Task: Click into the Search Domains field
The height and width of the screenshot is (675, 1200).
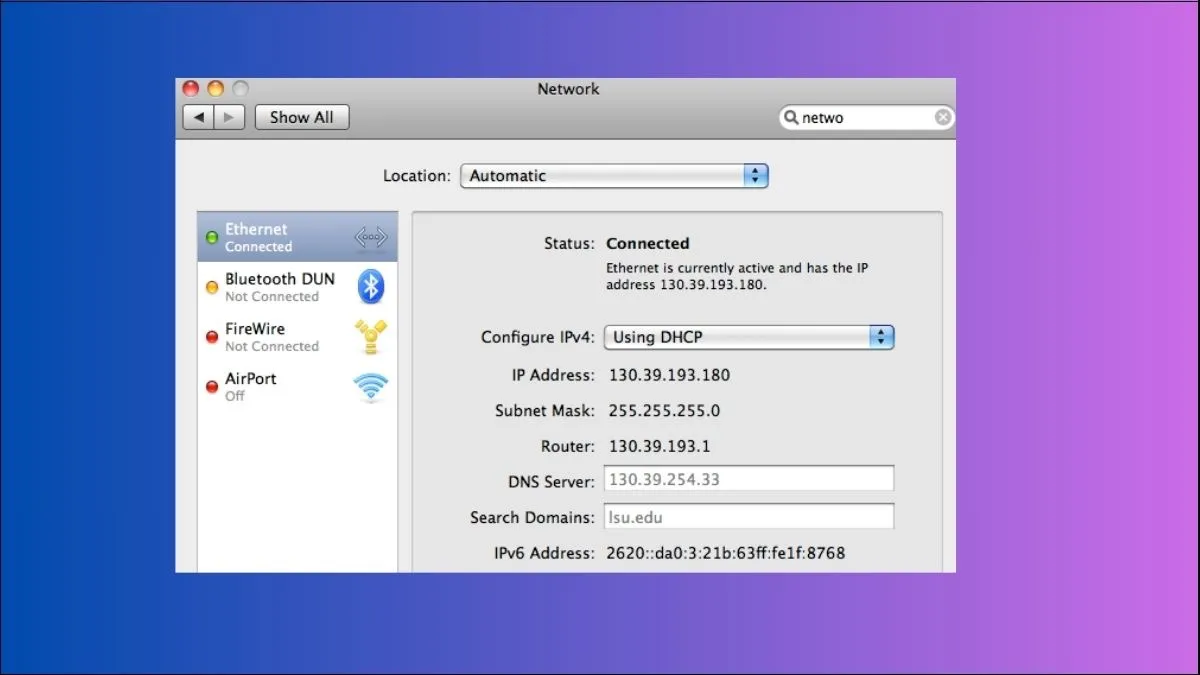Action: click(748, 517)
